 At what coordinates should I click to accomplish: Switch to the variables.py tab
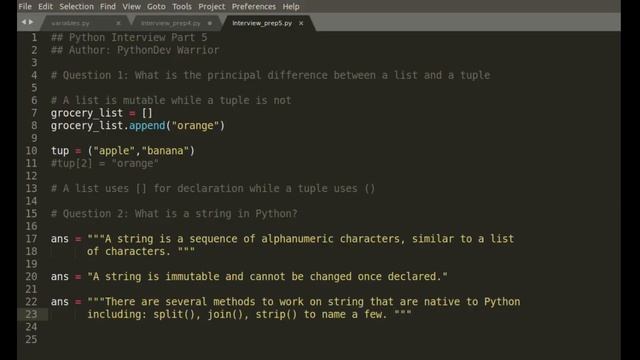pos(70,23)
